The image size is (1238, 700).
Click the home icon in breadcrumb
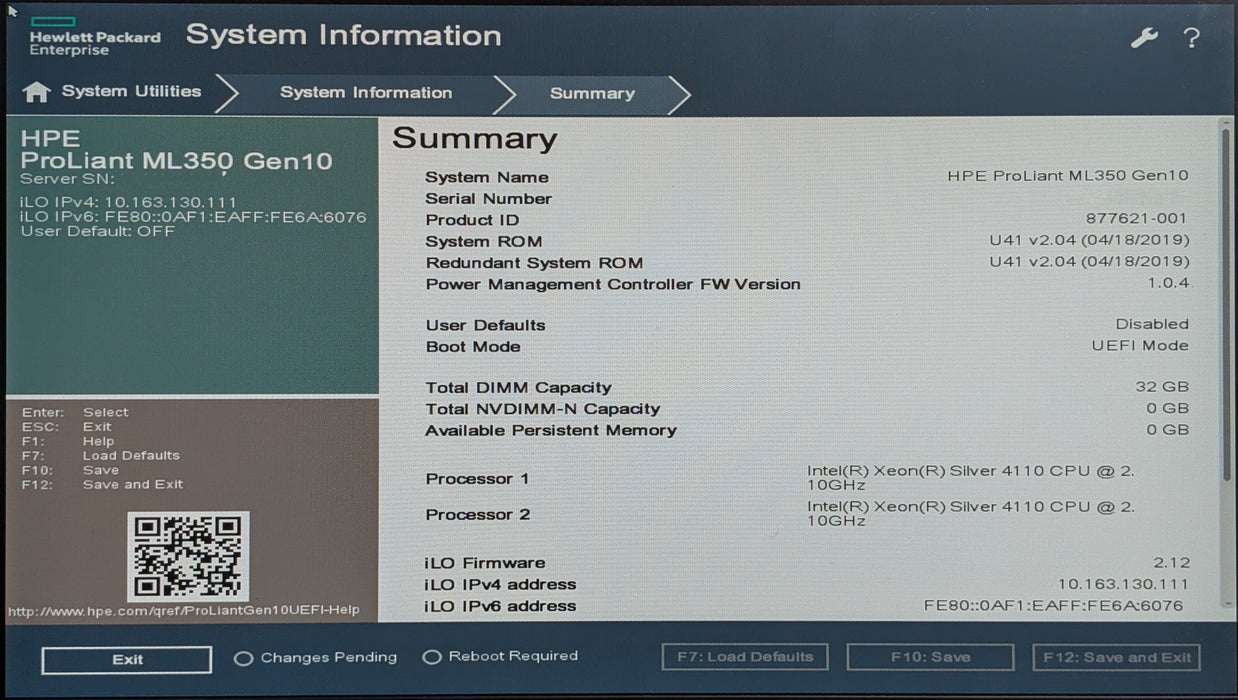click(36, 92)
